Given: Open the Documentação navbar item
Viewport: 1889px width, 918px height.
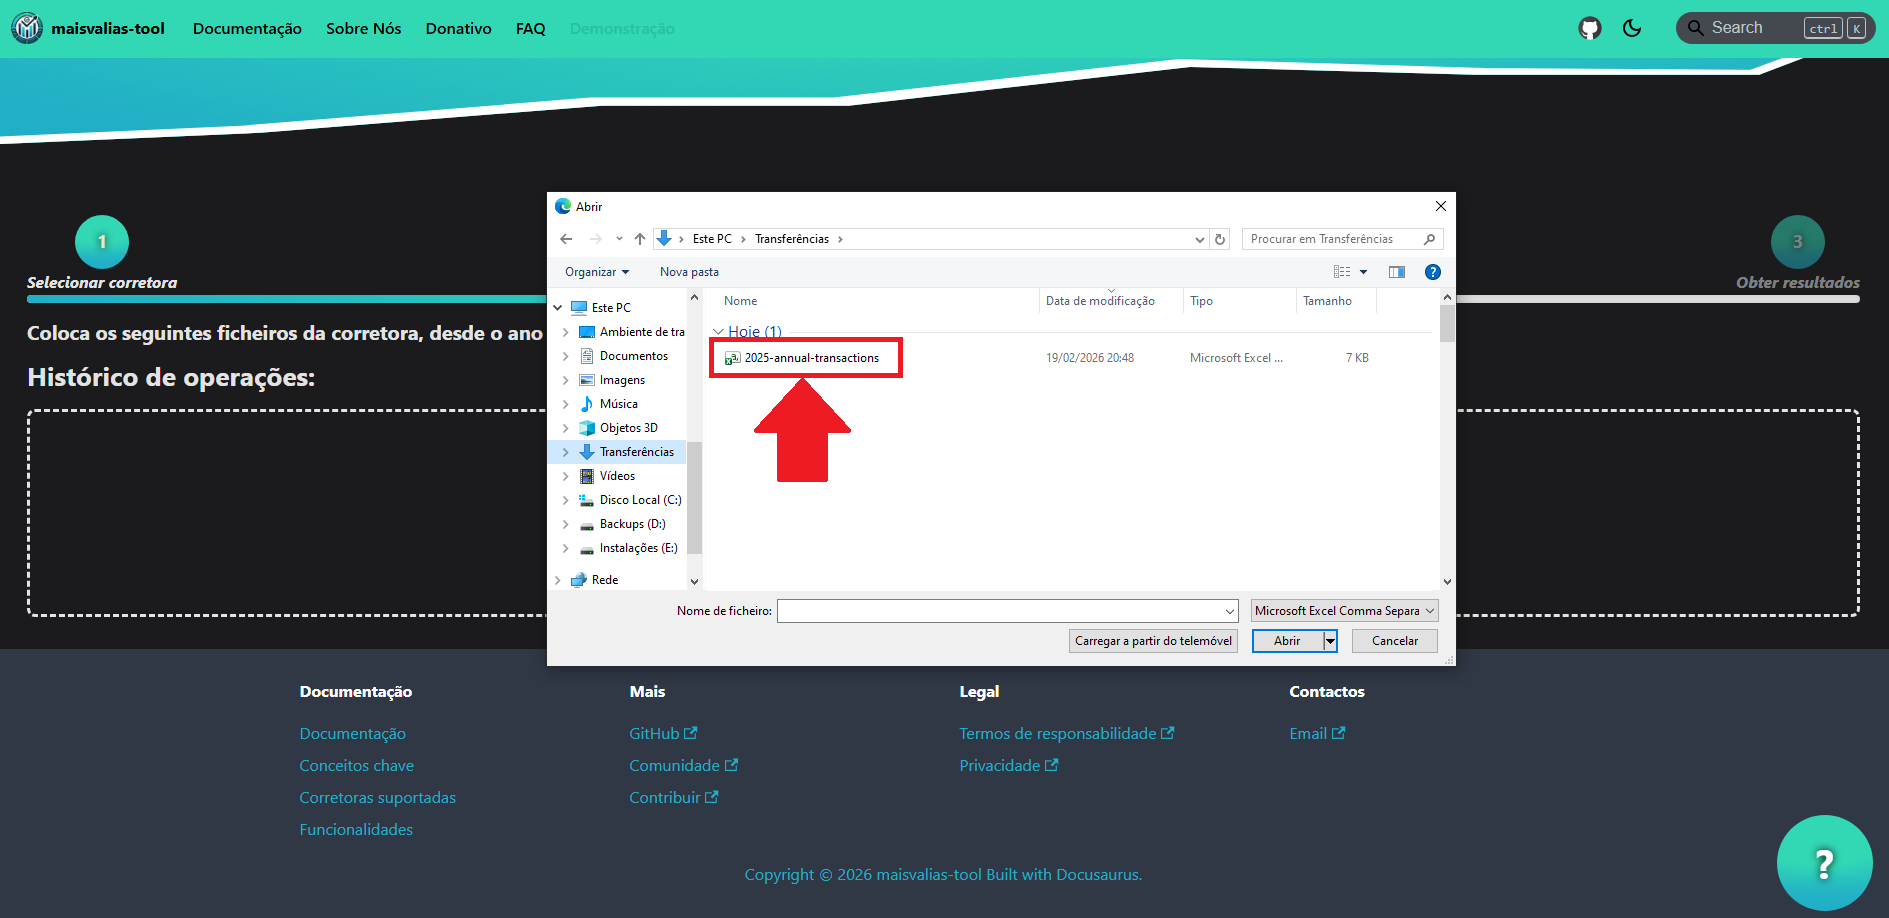Looking at the screenshot, I should (247, 29).
